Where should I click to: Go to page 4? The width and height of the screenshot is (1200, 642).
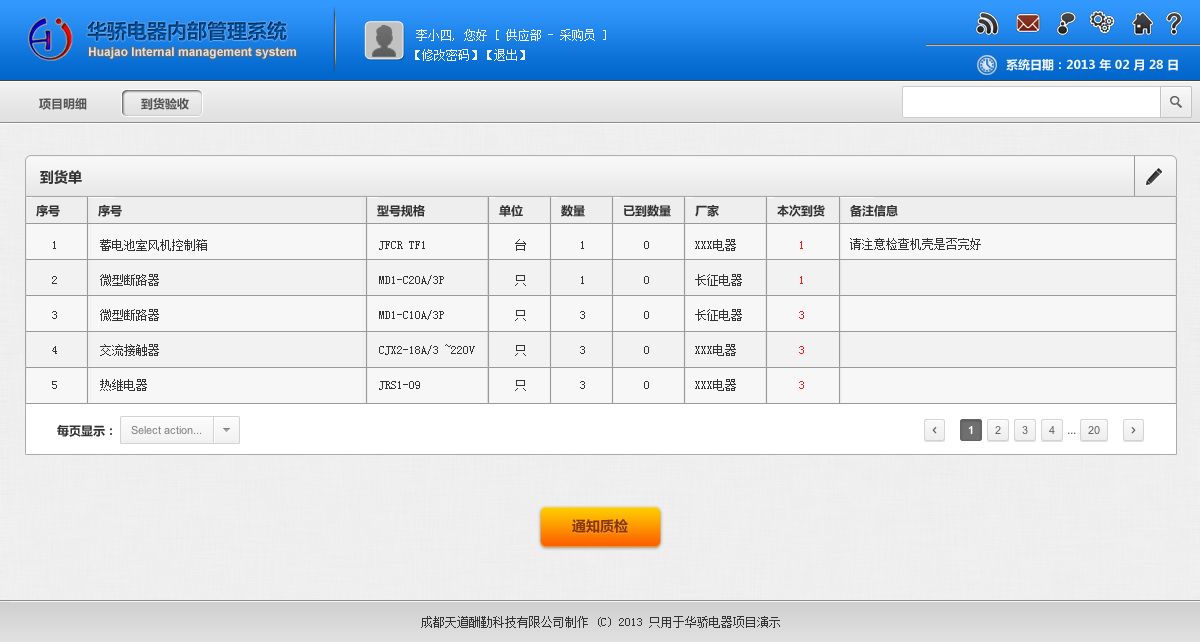[1052, 430]
